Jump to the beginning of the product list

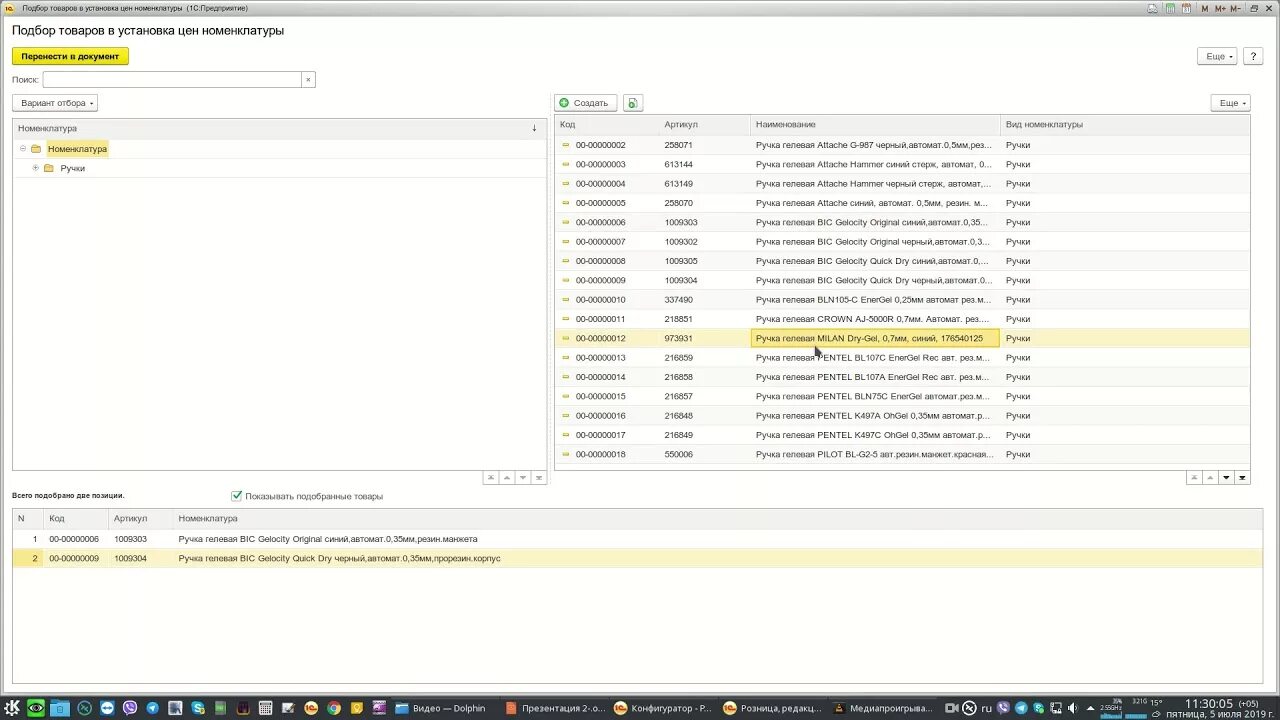1194,478
